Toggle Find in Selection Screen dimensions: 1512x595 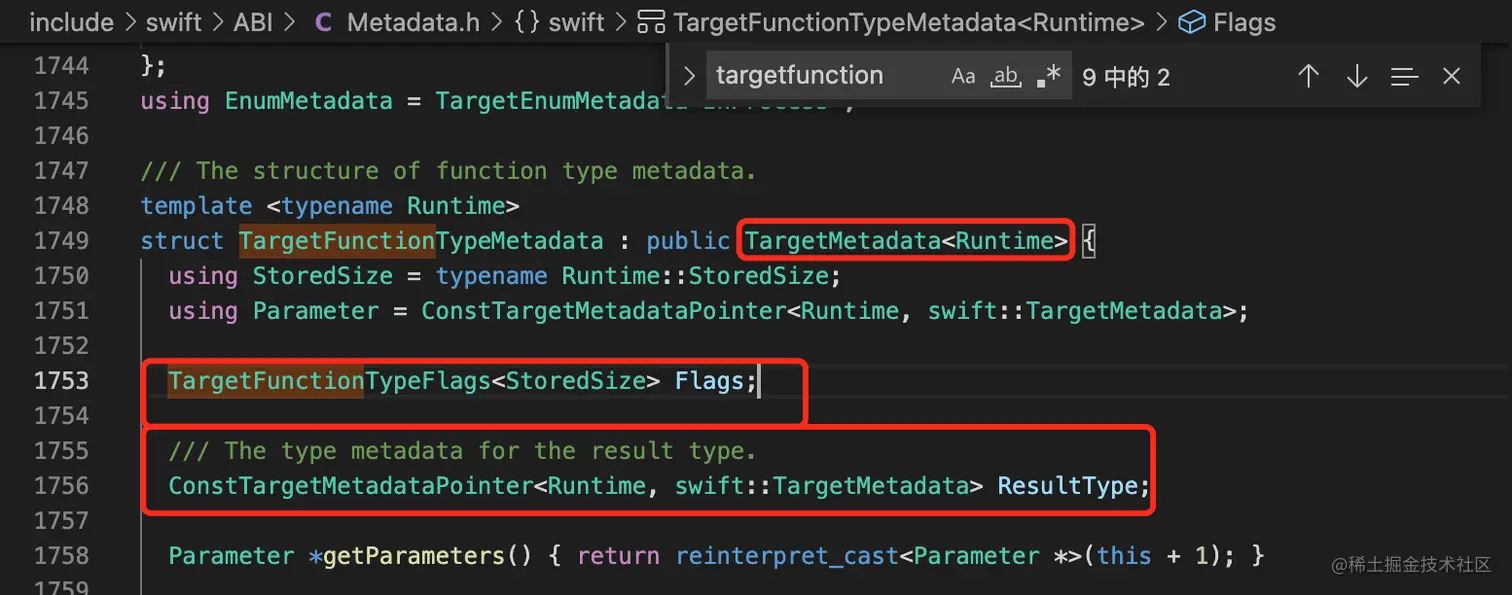coord(1404,76)
